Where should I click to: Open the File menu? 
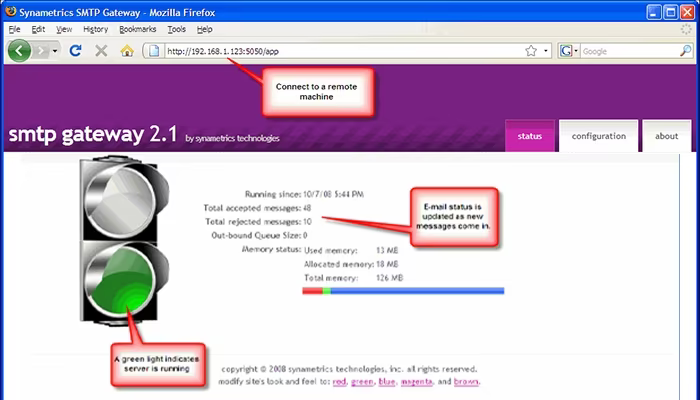tap(14, 29)
